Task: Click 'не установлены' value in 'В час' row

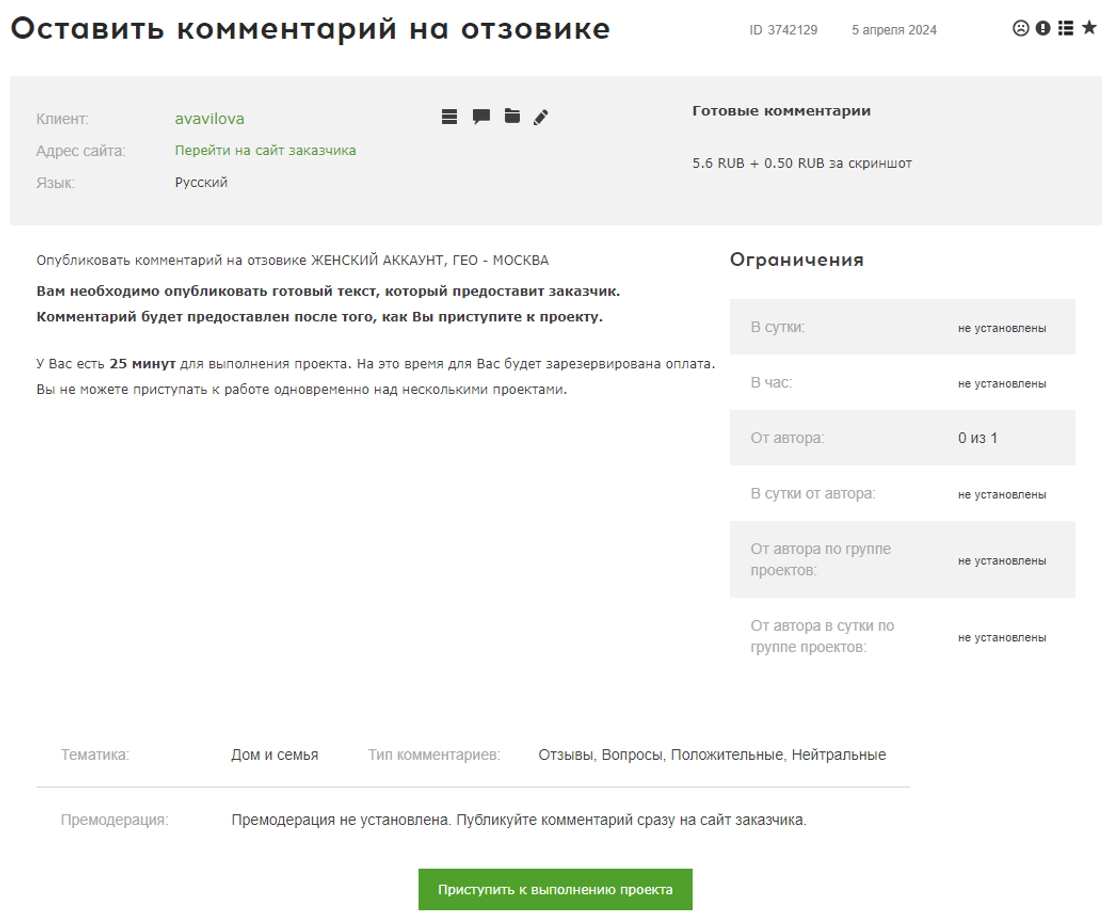Action: (x=1002, y=383)
